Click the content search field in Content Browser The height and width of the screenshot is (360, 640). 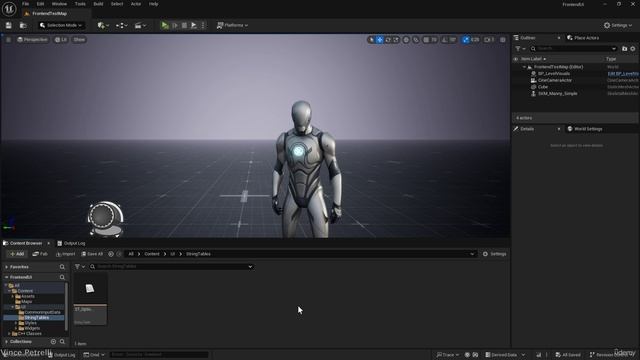tap(171, 267)
